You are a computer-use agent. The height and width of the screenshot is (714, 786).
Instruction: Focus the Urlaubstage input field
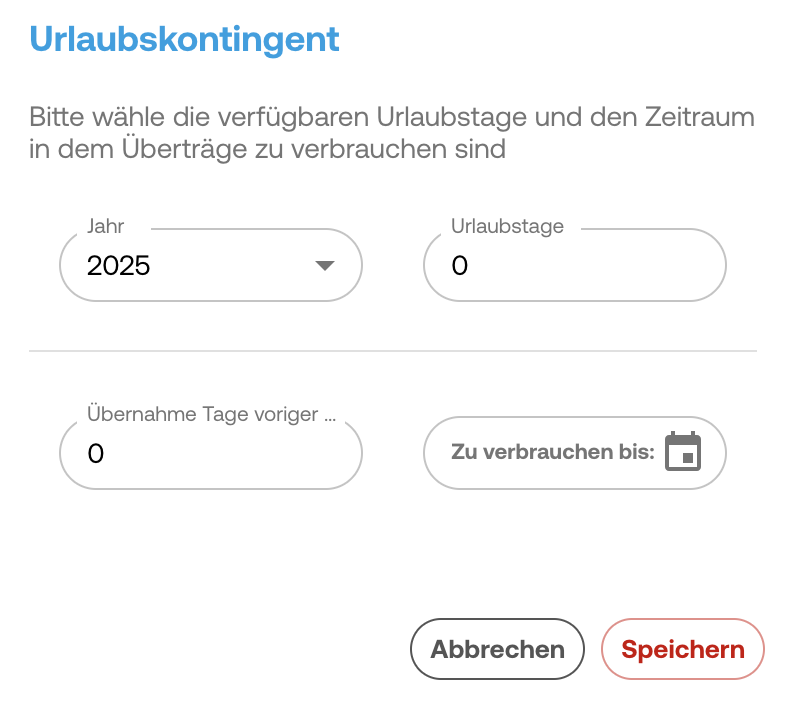coord(575,266)
